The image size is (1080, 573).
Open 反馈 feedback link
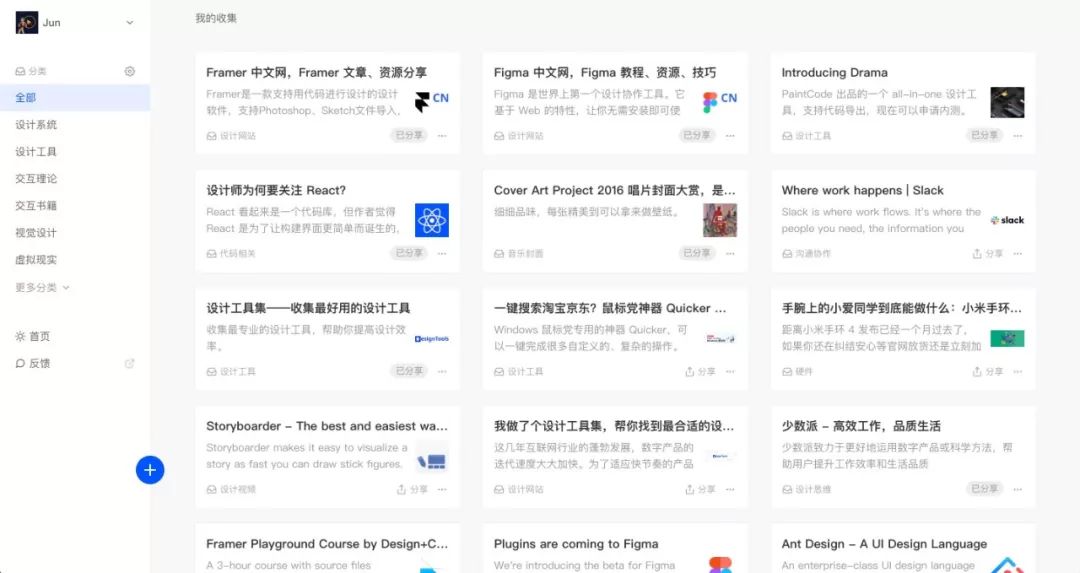(32, 363)
